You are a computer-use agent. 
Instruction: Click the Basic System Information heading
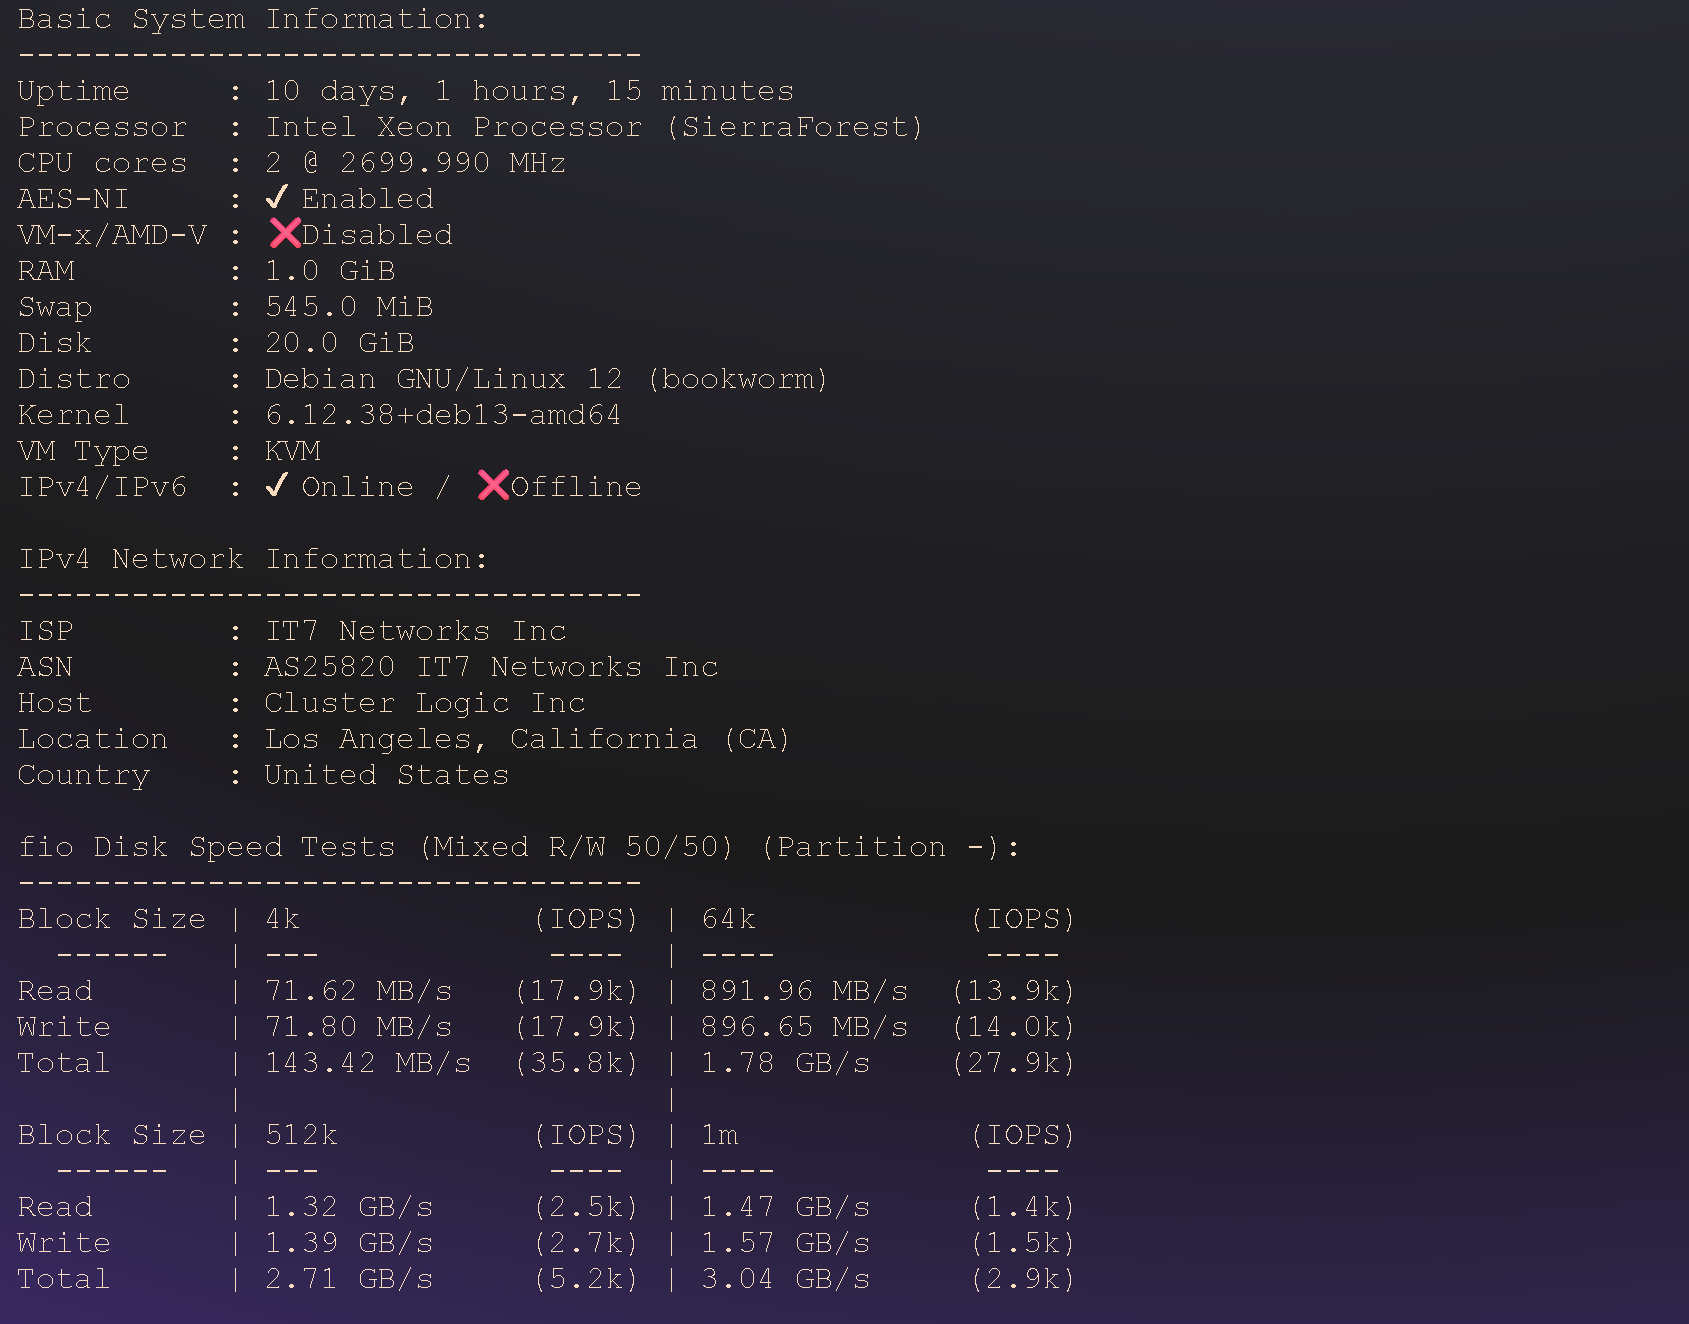[253, 19]
